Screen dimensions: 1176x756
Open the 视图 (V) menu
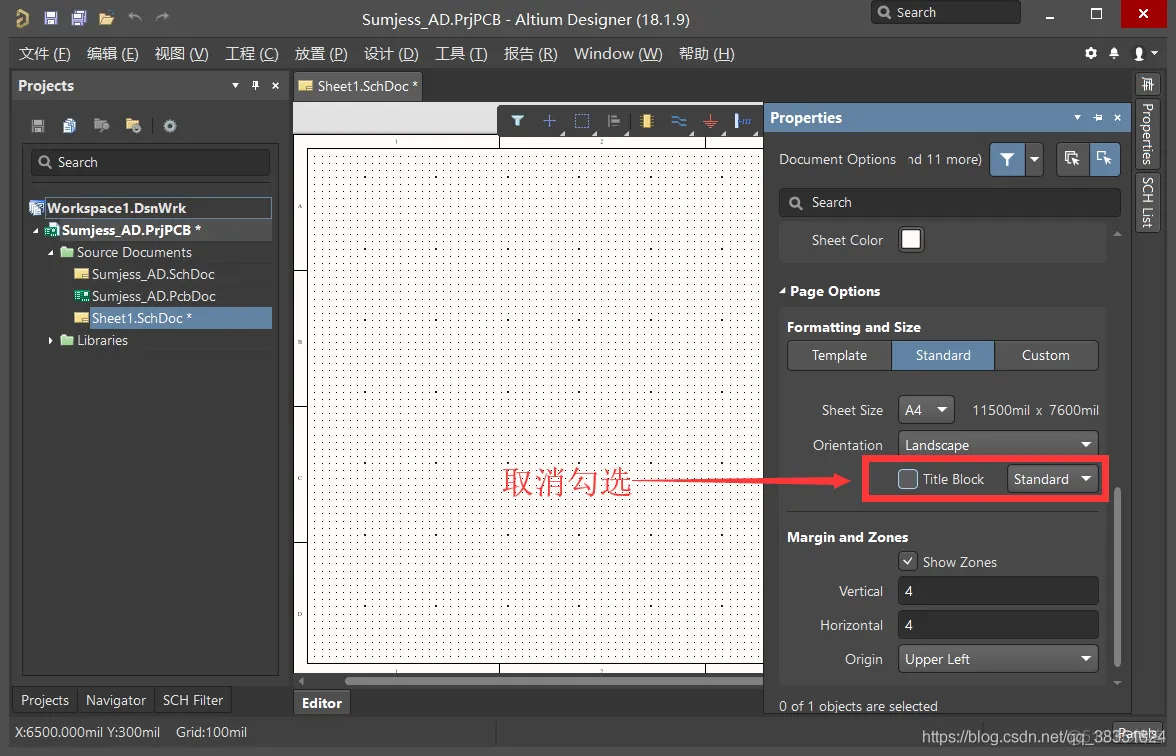click(x=182, y=54)
